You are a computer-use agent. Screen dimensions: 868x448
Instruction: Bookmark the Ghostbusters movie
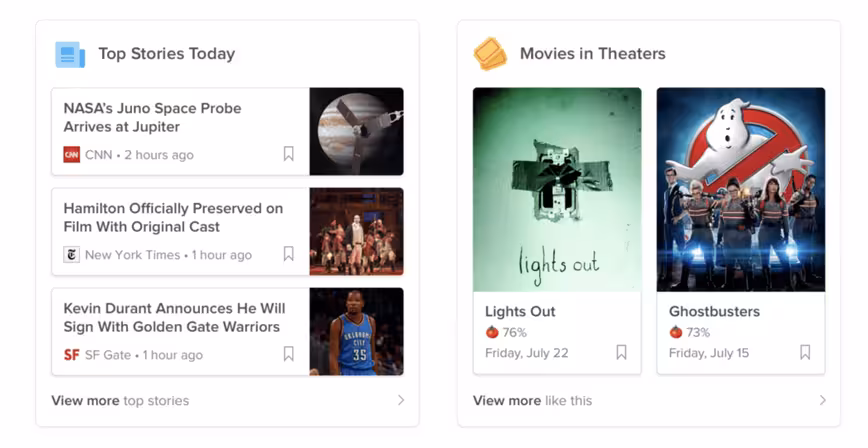[x=805, y=352]
